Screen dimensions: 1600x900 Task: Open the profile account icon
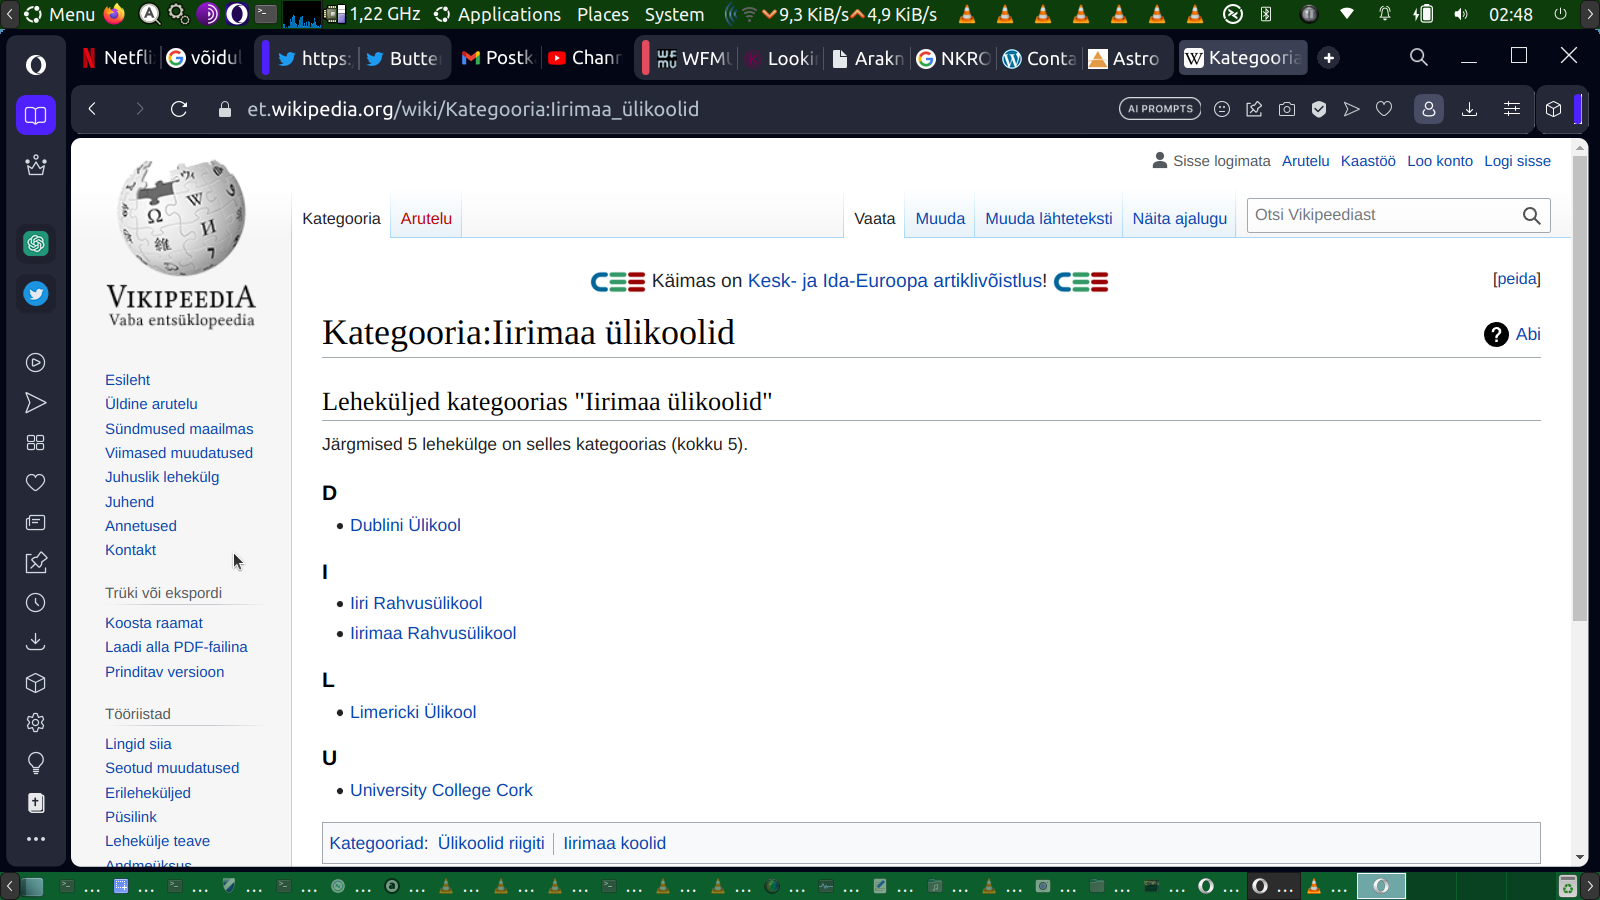(x=1429, y=109)
